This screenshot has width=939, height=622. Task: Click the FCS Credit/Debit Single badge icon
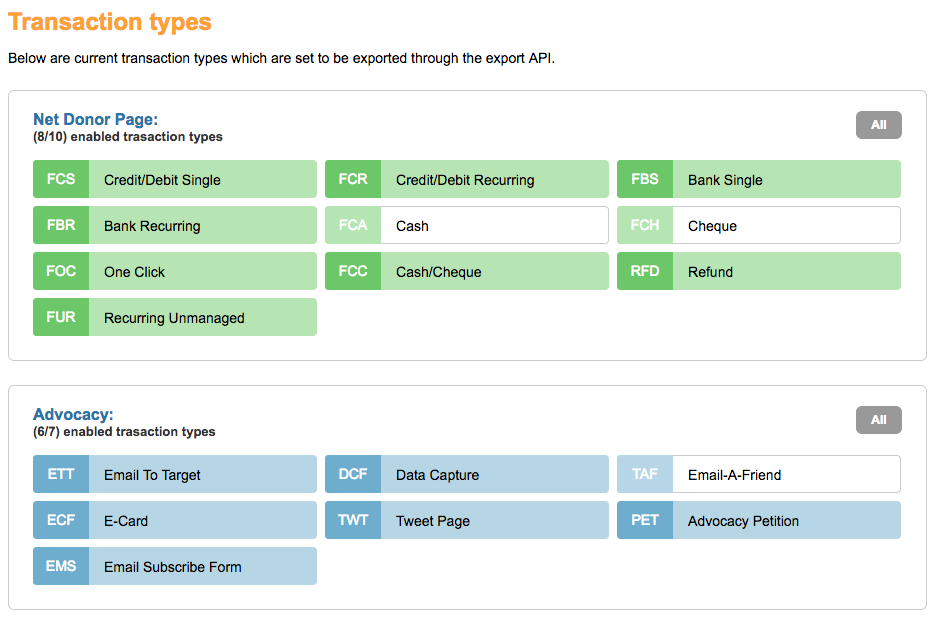pyautogui.click(x=61, y=178)
